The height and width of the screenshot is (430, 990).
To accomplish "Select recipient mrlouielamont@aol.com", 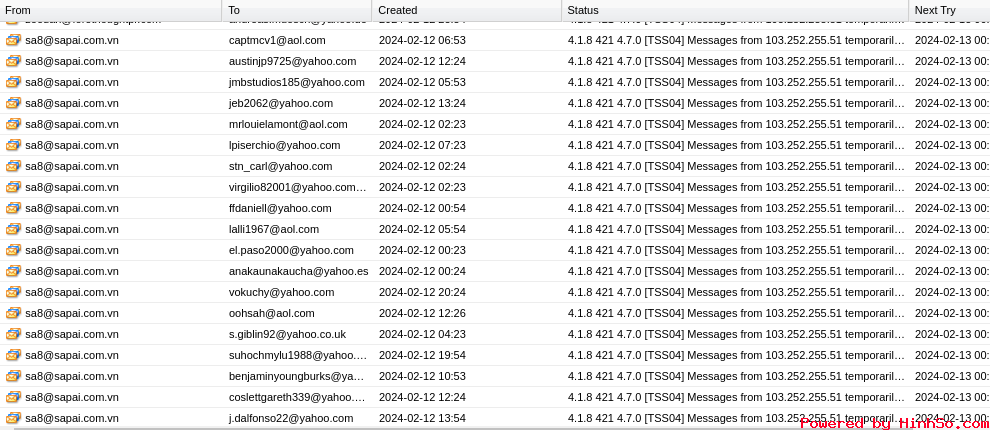I will [x=288, y=124].
